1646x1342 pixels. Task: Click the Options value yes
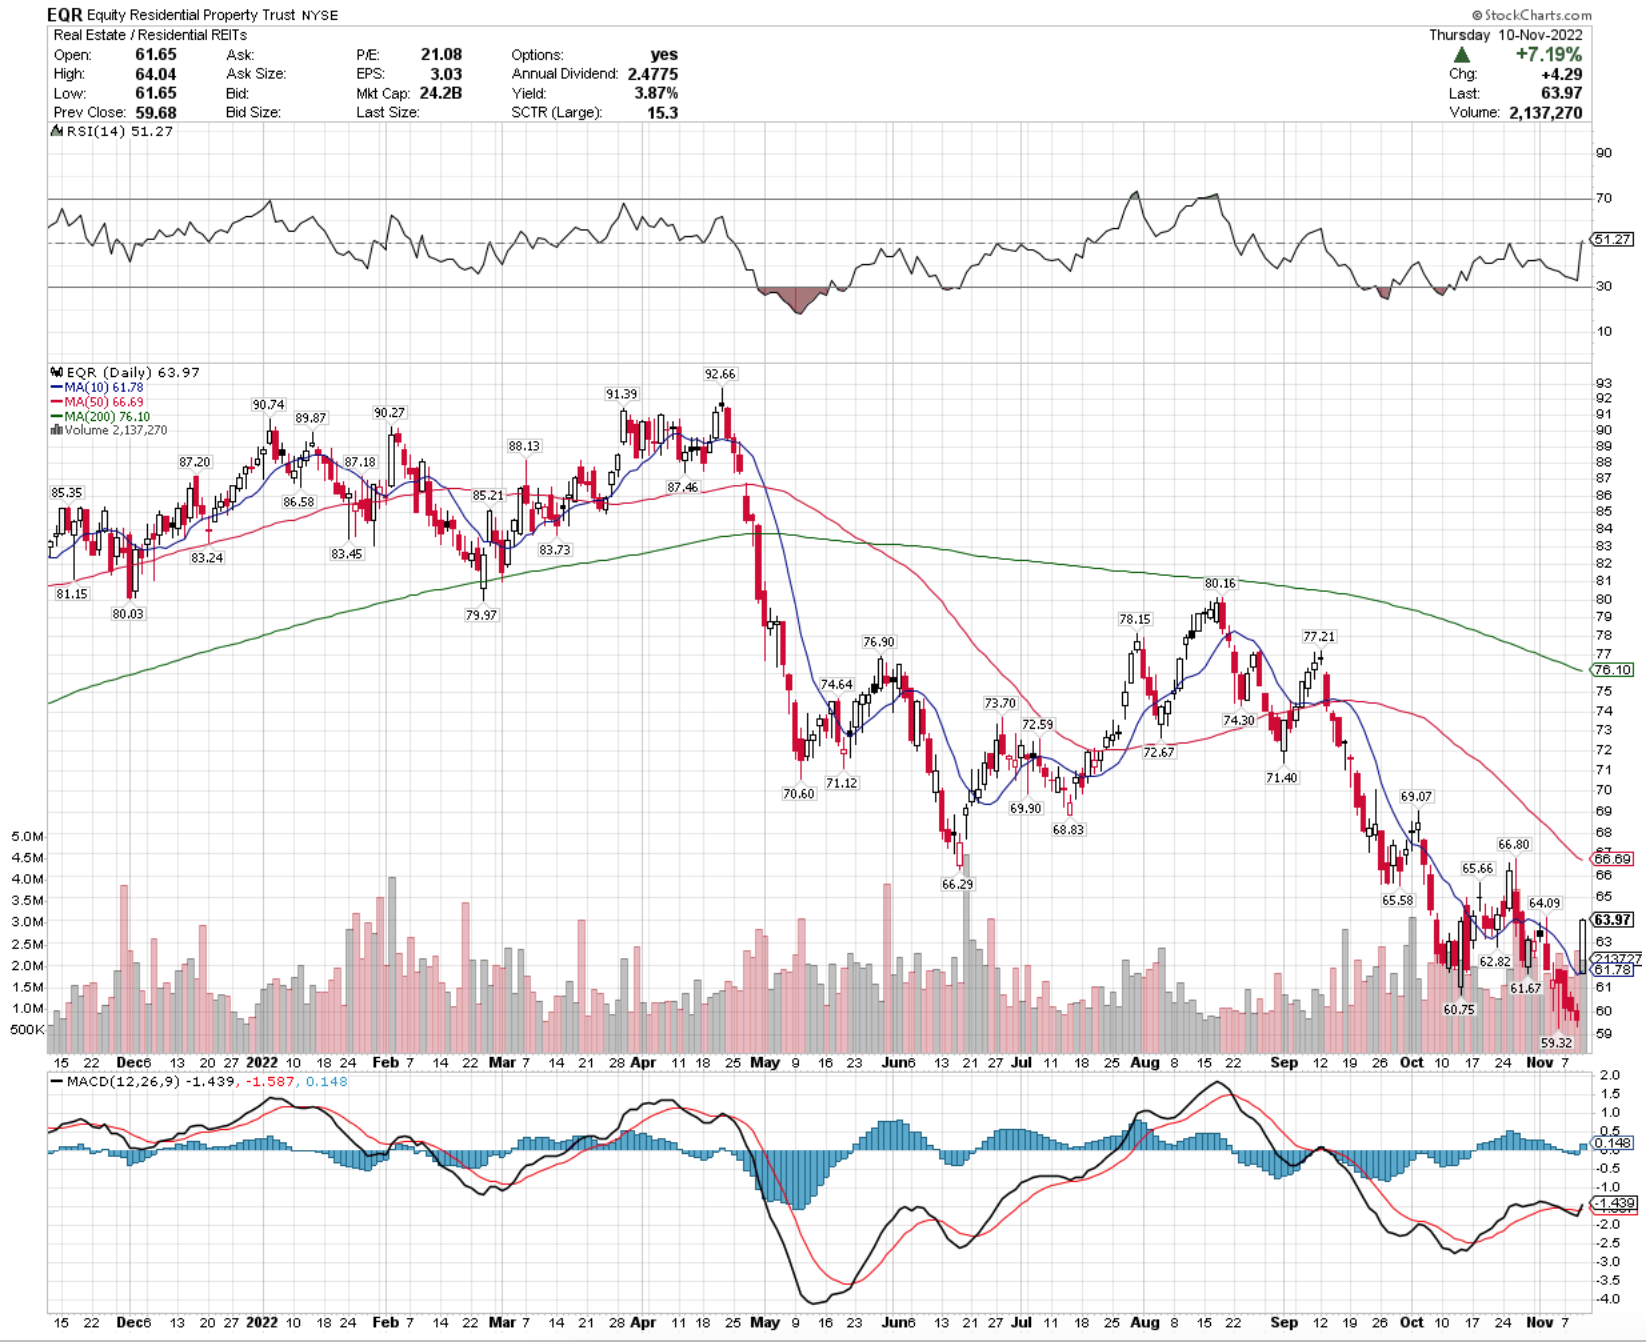[664, 55]
